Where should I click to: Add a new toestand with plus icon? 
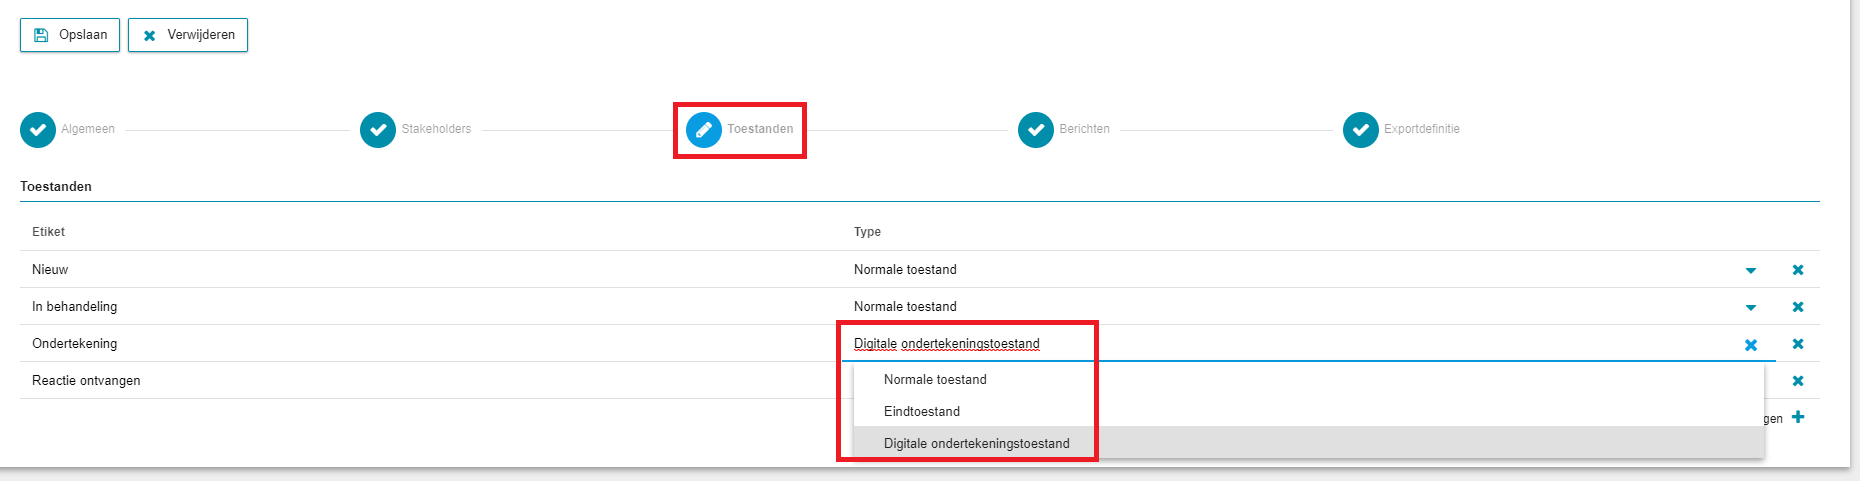(x=1798, y=417)
